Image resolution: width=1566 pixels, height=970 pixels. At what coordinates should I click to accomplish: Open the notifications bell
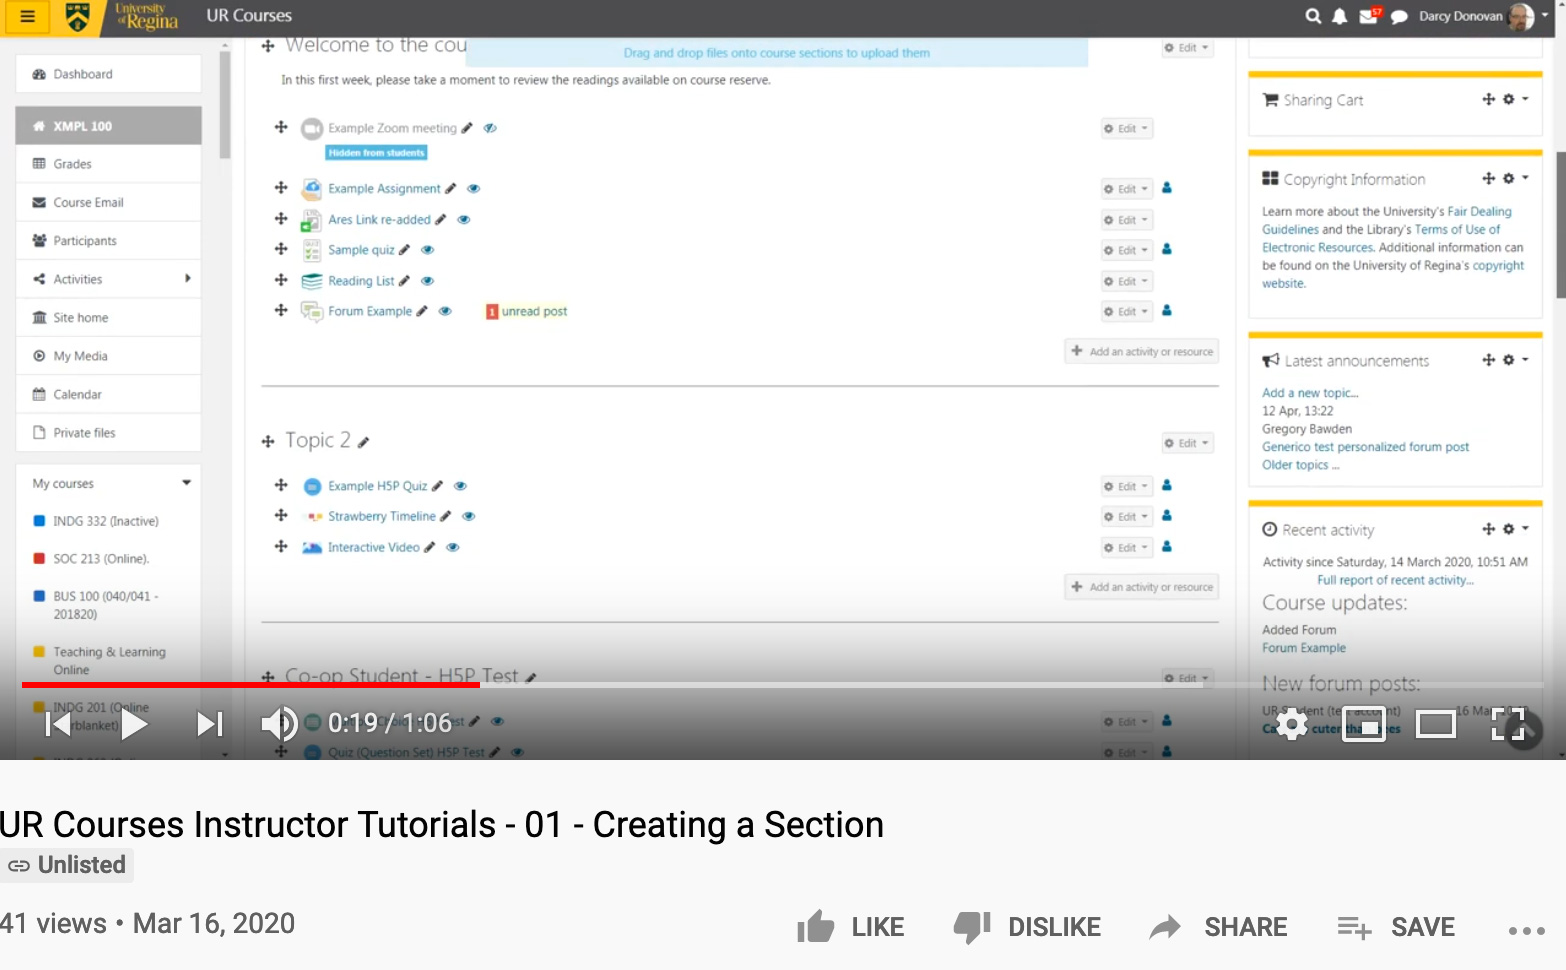1339,16
